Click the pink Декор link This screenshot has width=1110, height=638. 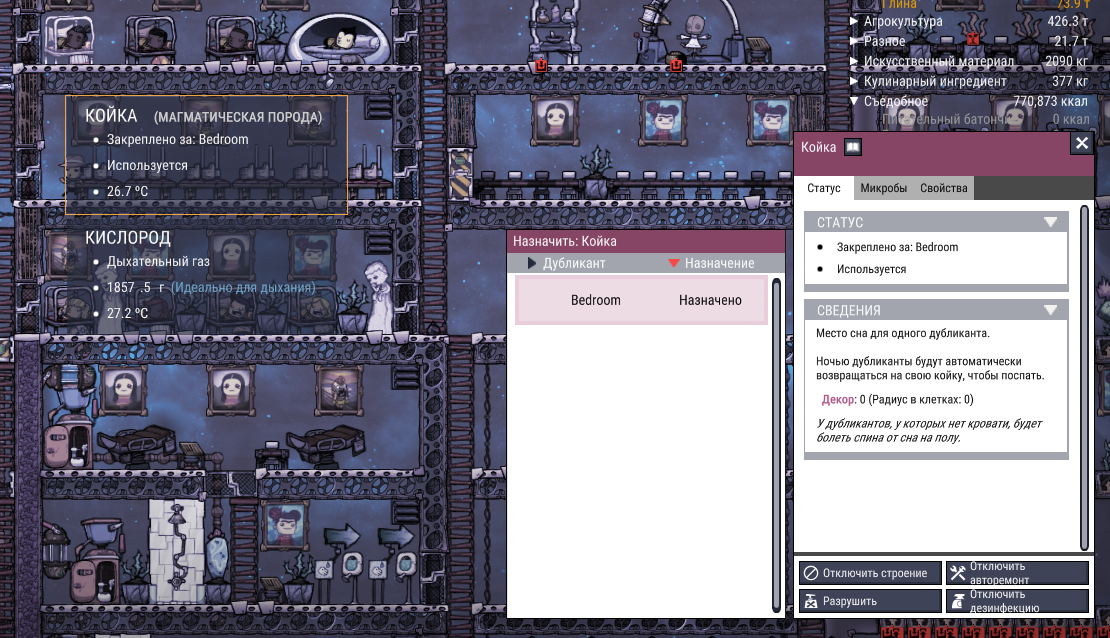[838, 399]
